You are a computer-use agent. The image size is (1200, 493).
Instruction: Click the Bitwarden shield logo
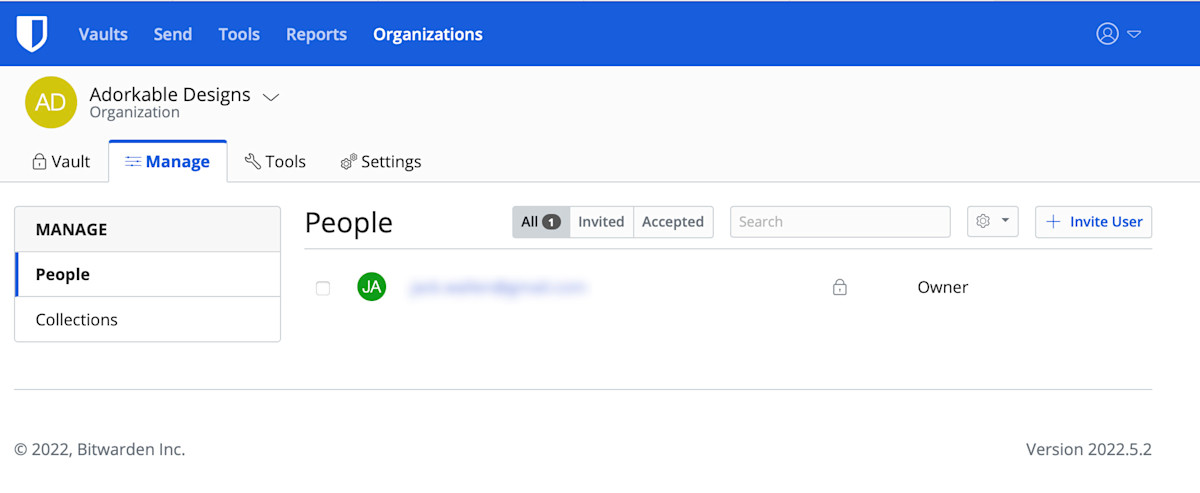point(32,34)
